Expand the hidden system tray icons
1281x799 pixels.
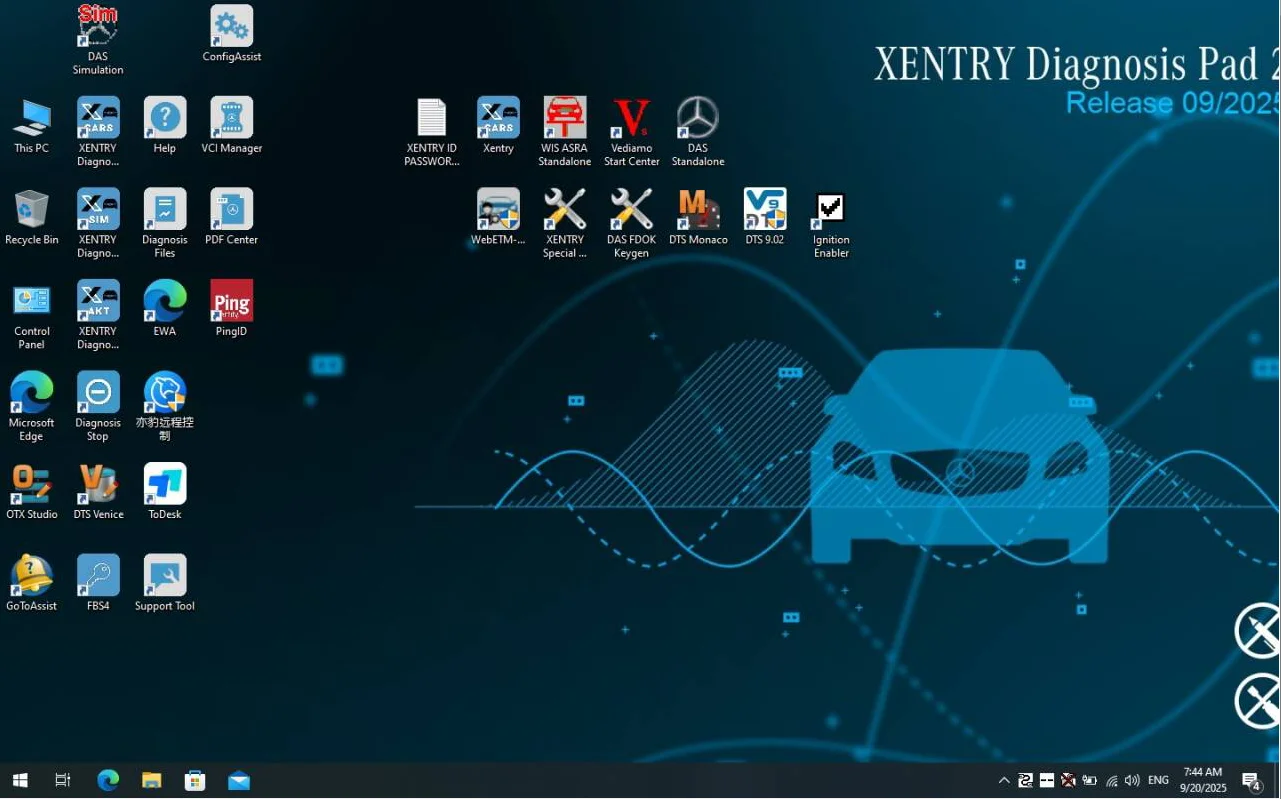(x=1004, y=780)
